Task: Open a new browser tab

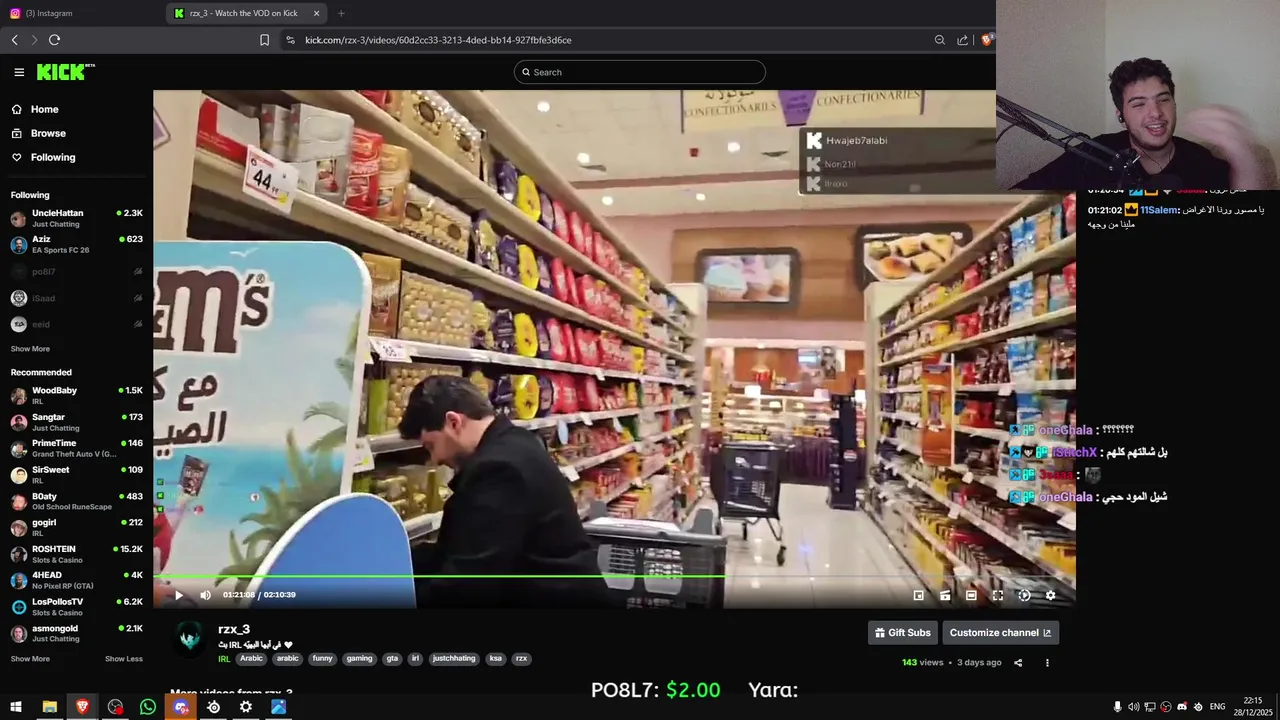Action: click(x=341, y=13)
